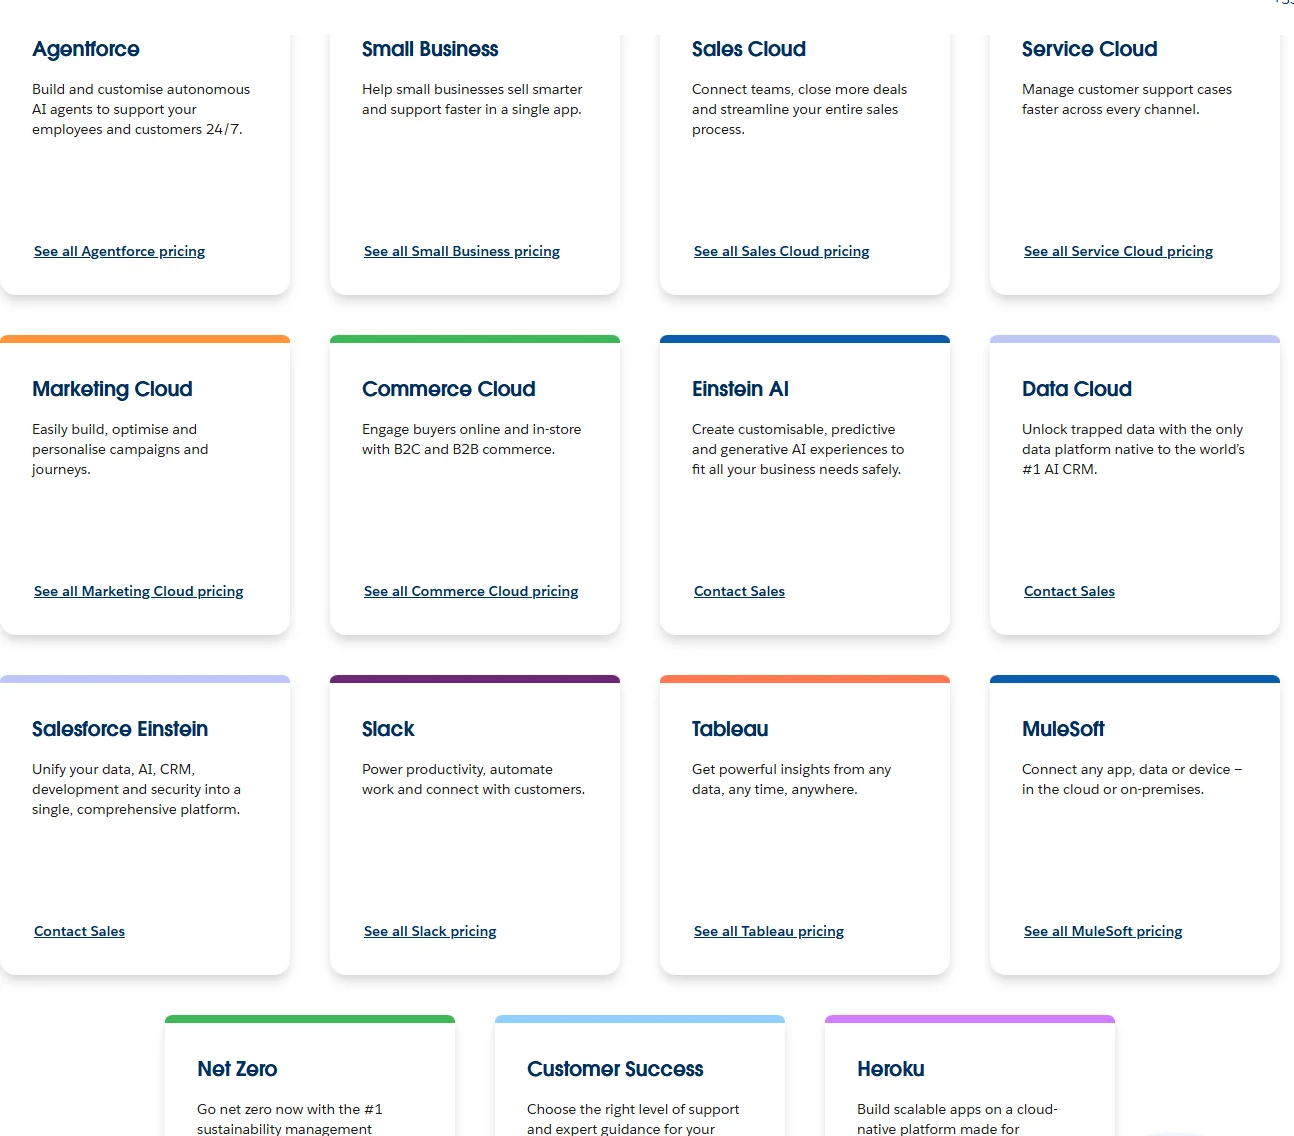
Task: Select the Einstein AI heading
Action: (x=740, y=389)
